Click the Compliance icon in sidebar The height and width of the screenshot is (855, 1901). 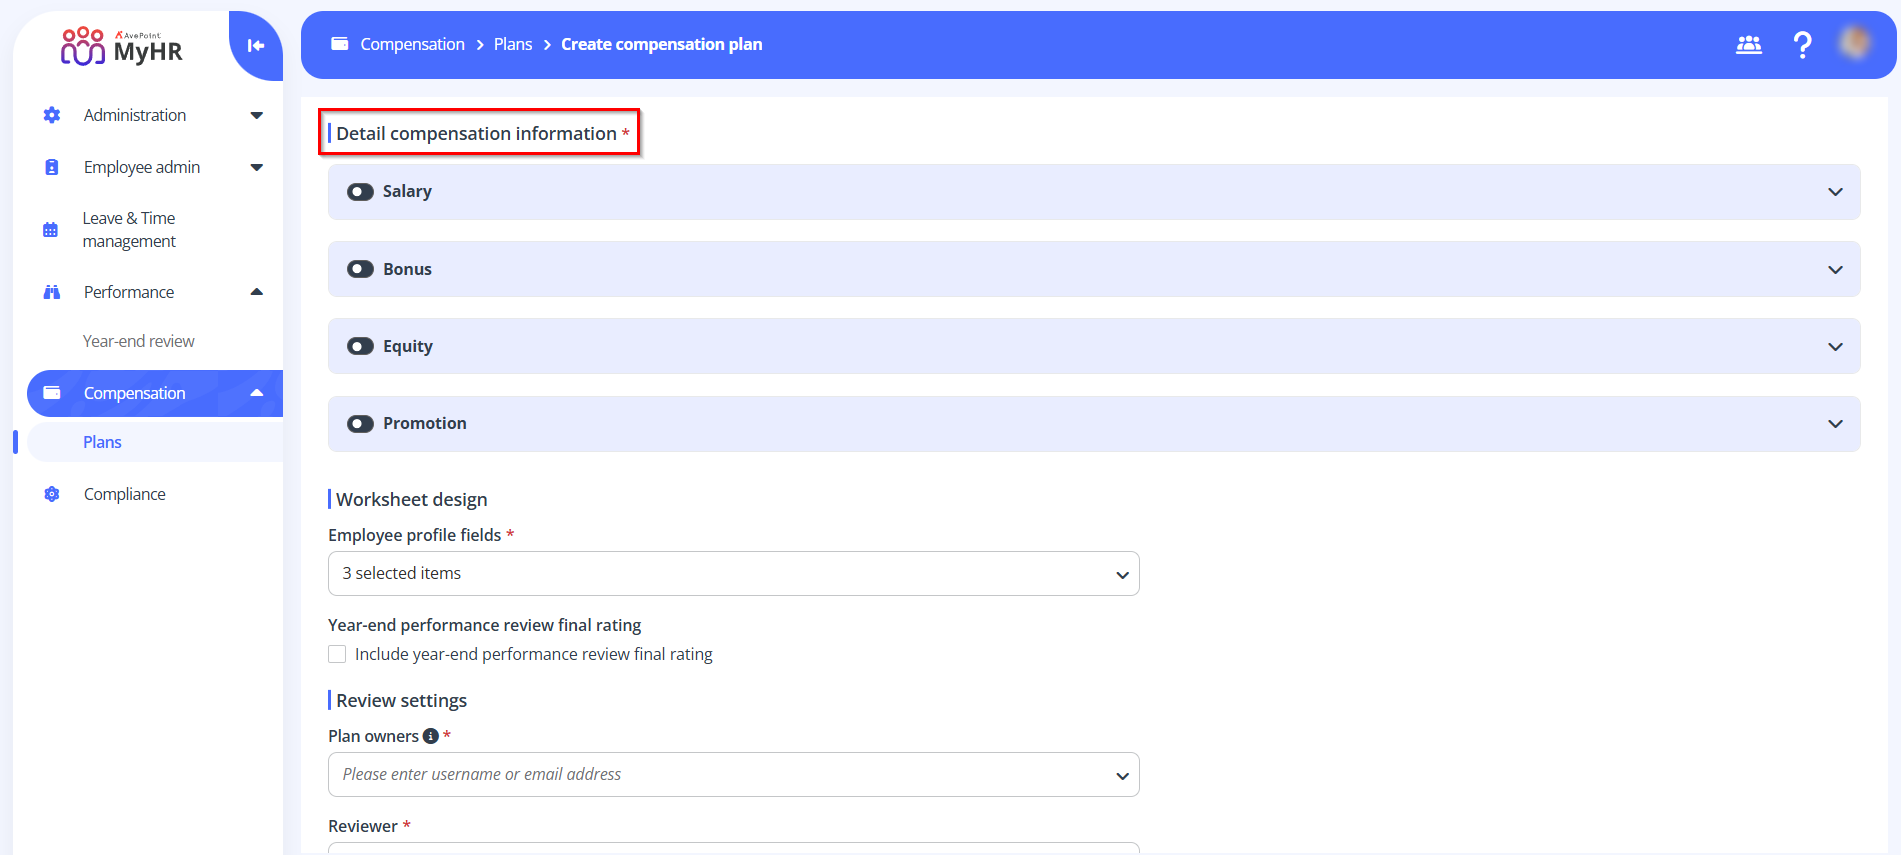(x=52, y=494)
